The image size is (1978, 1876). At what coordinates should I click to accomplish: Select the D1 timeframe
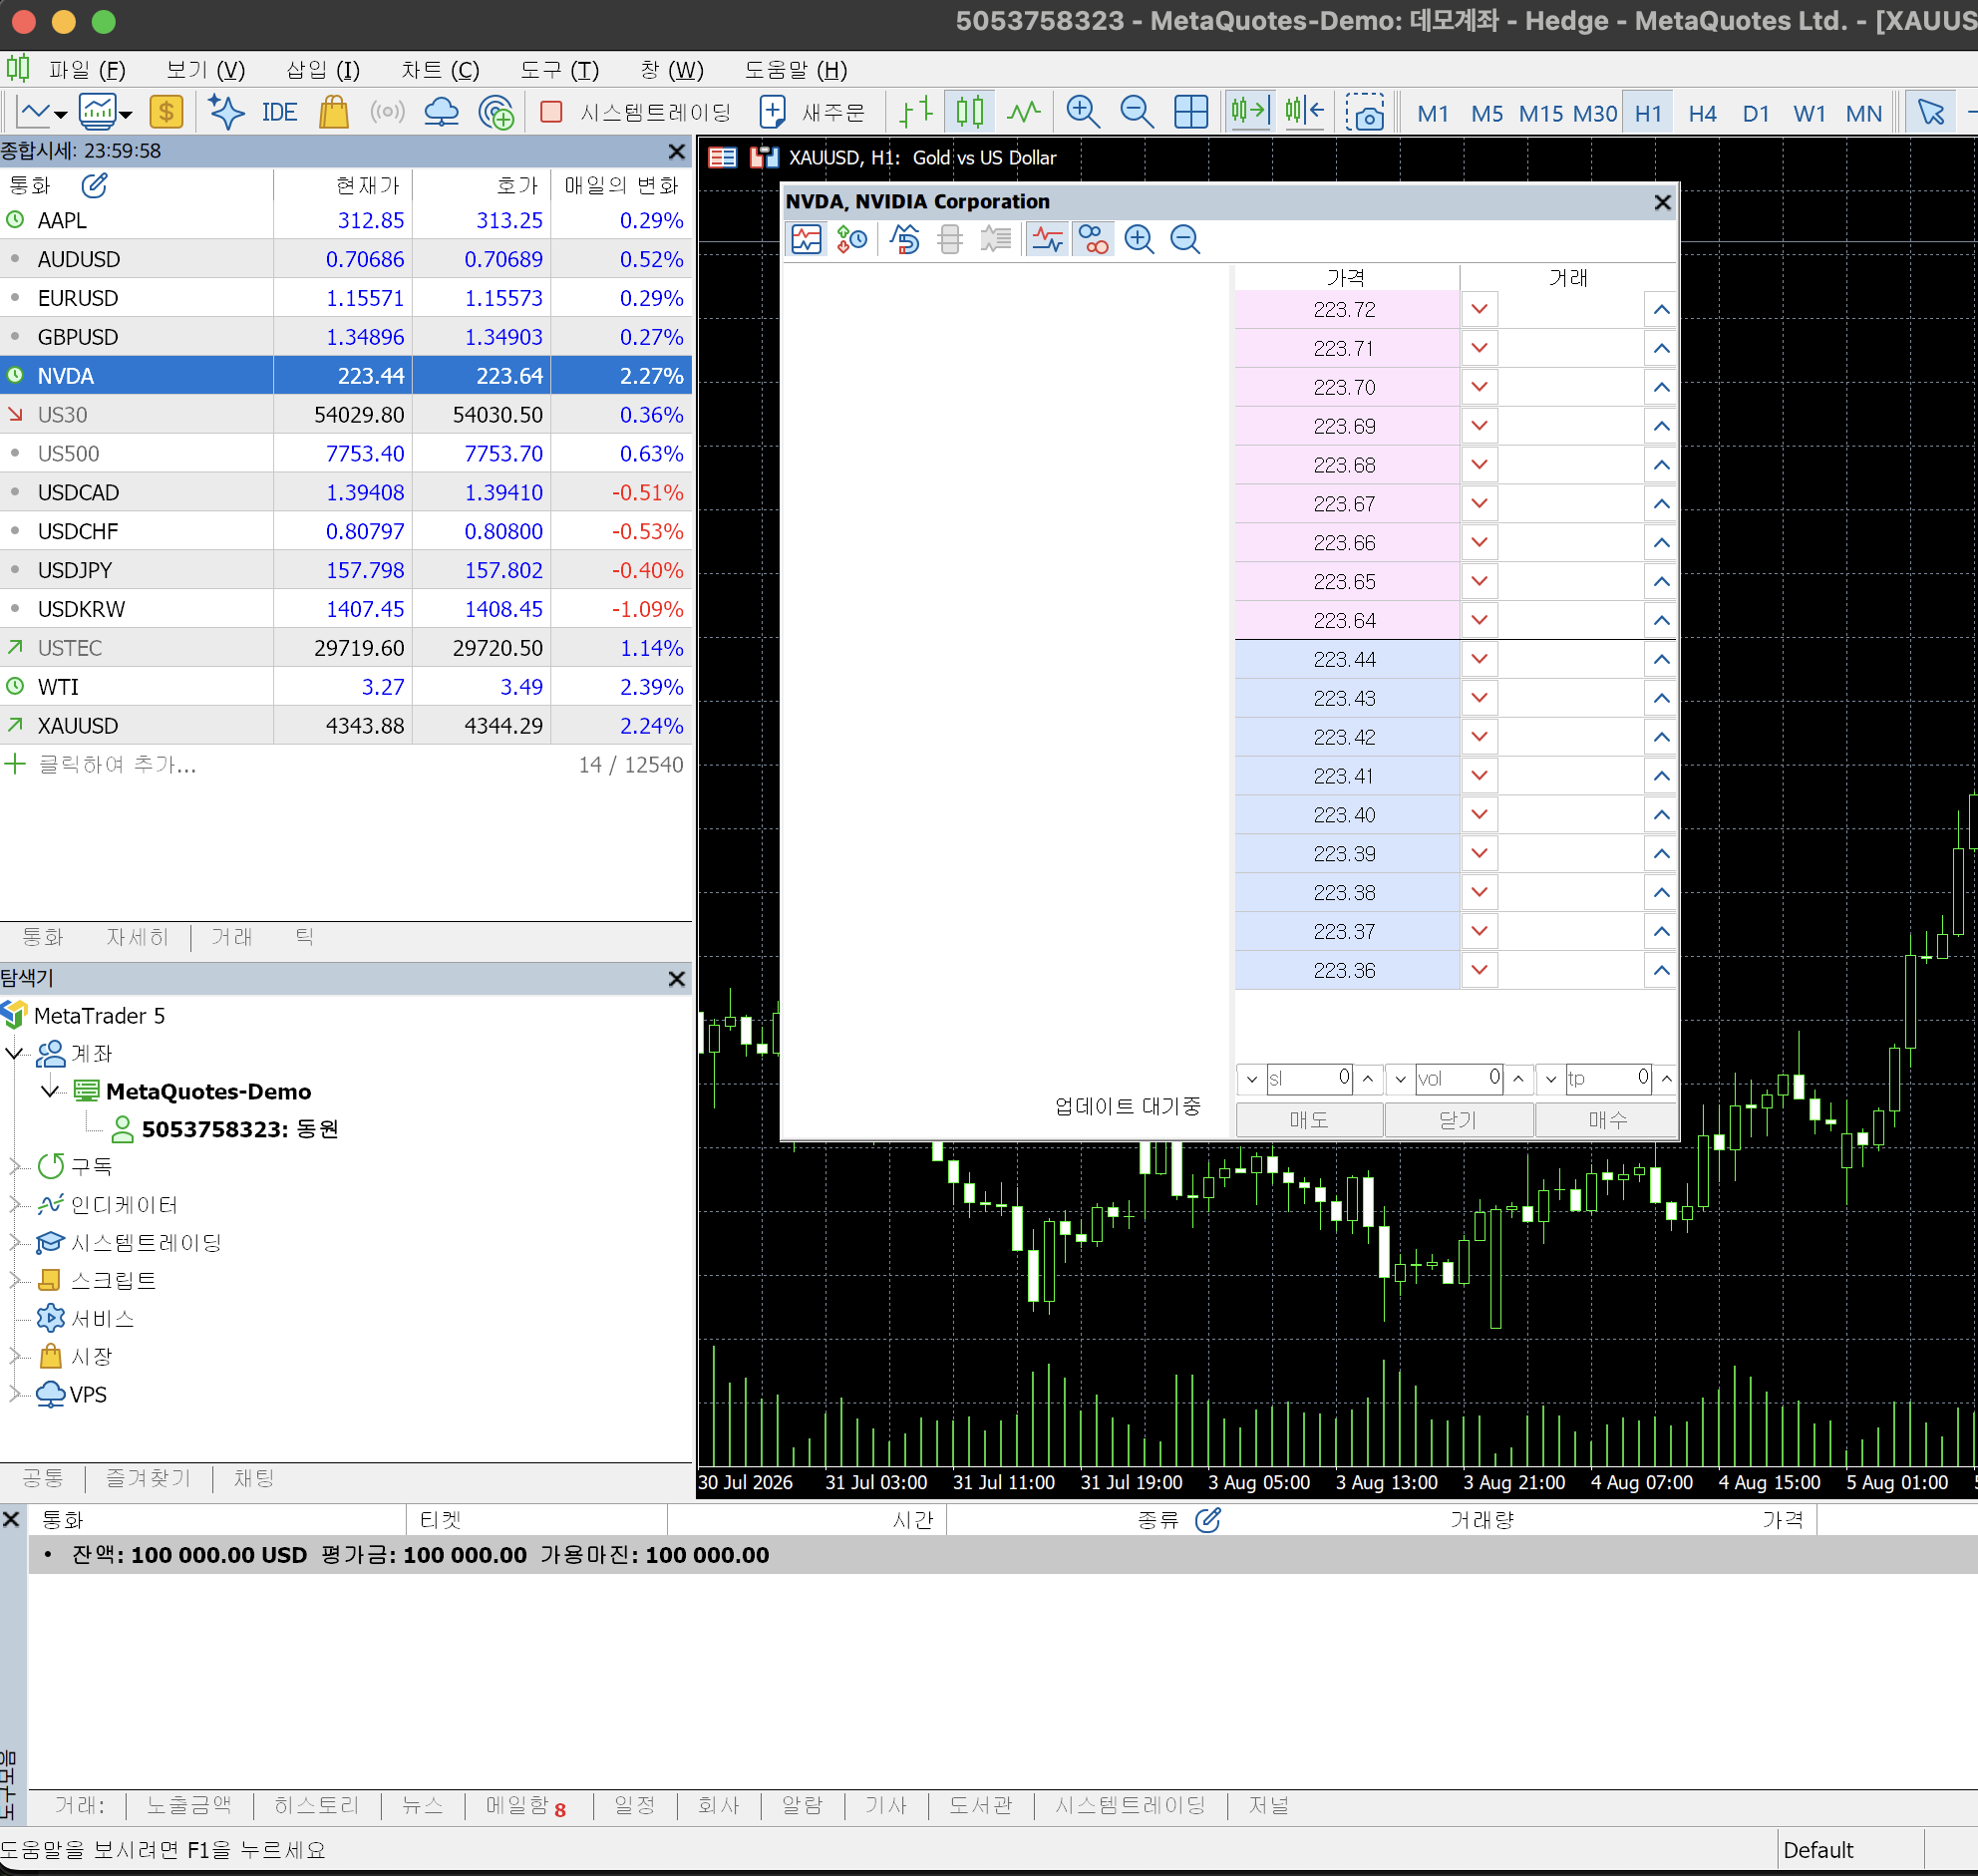pos(1756,114)
